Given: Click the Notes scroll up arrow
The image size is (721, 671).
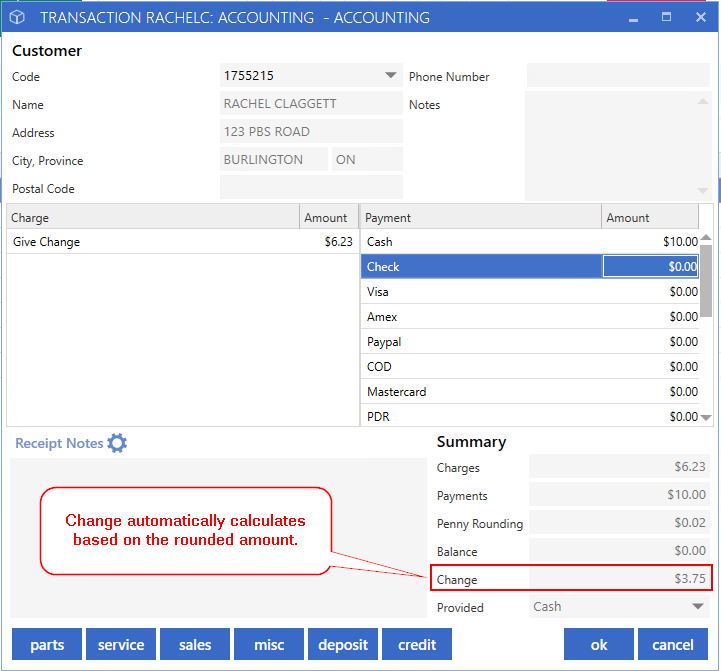Looking at the screenshot, I should coord(703,101).
